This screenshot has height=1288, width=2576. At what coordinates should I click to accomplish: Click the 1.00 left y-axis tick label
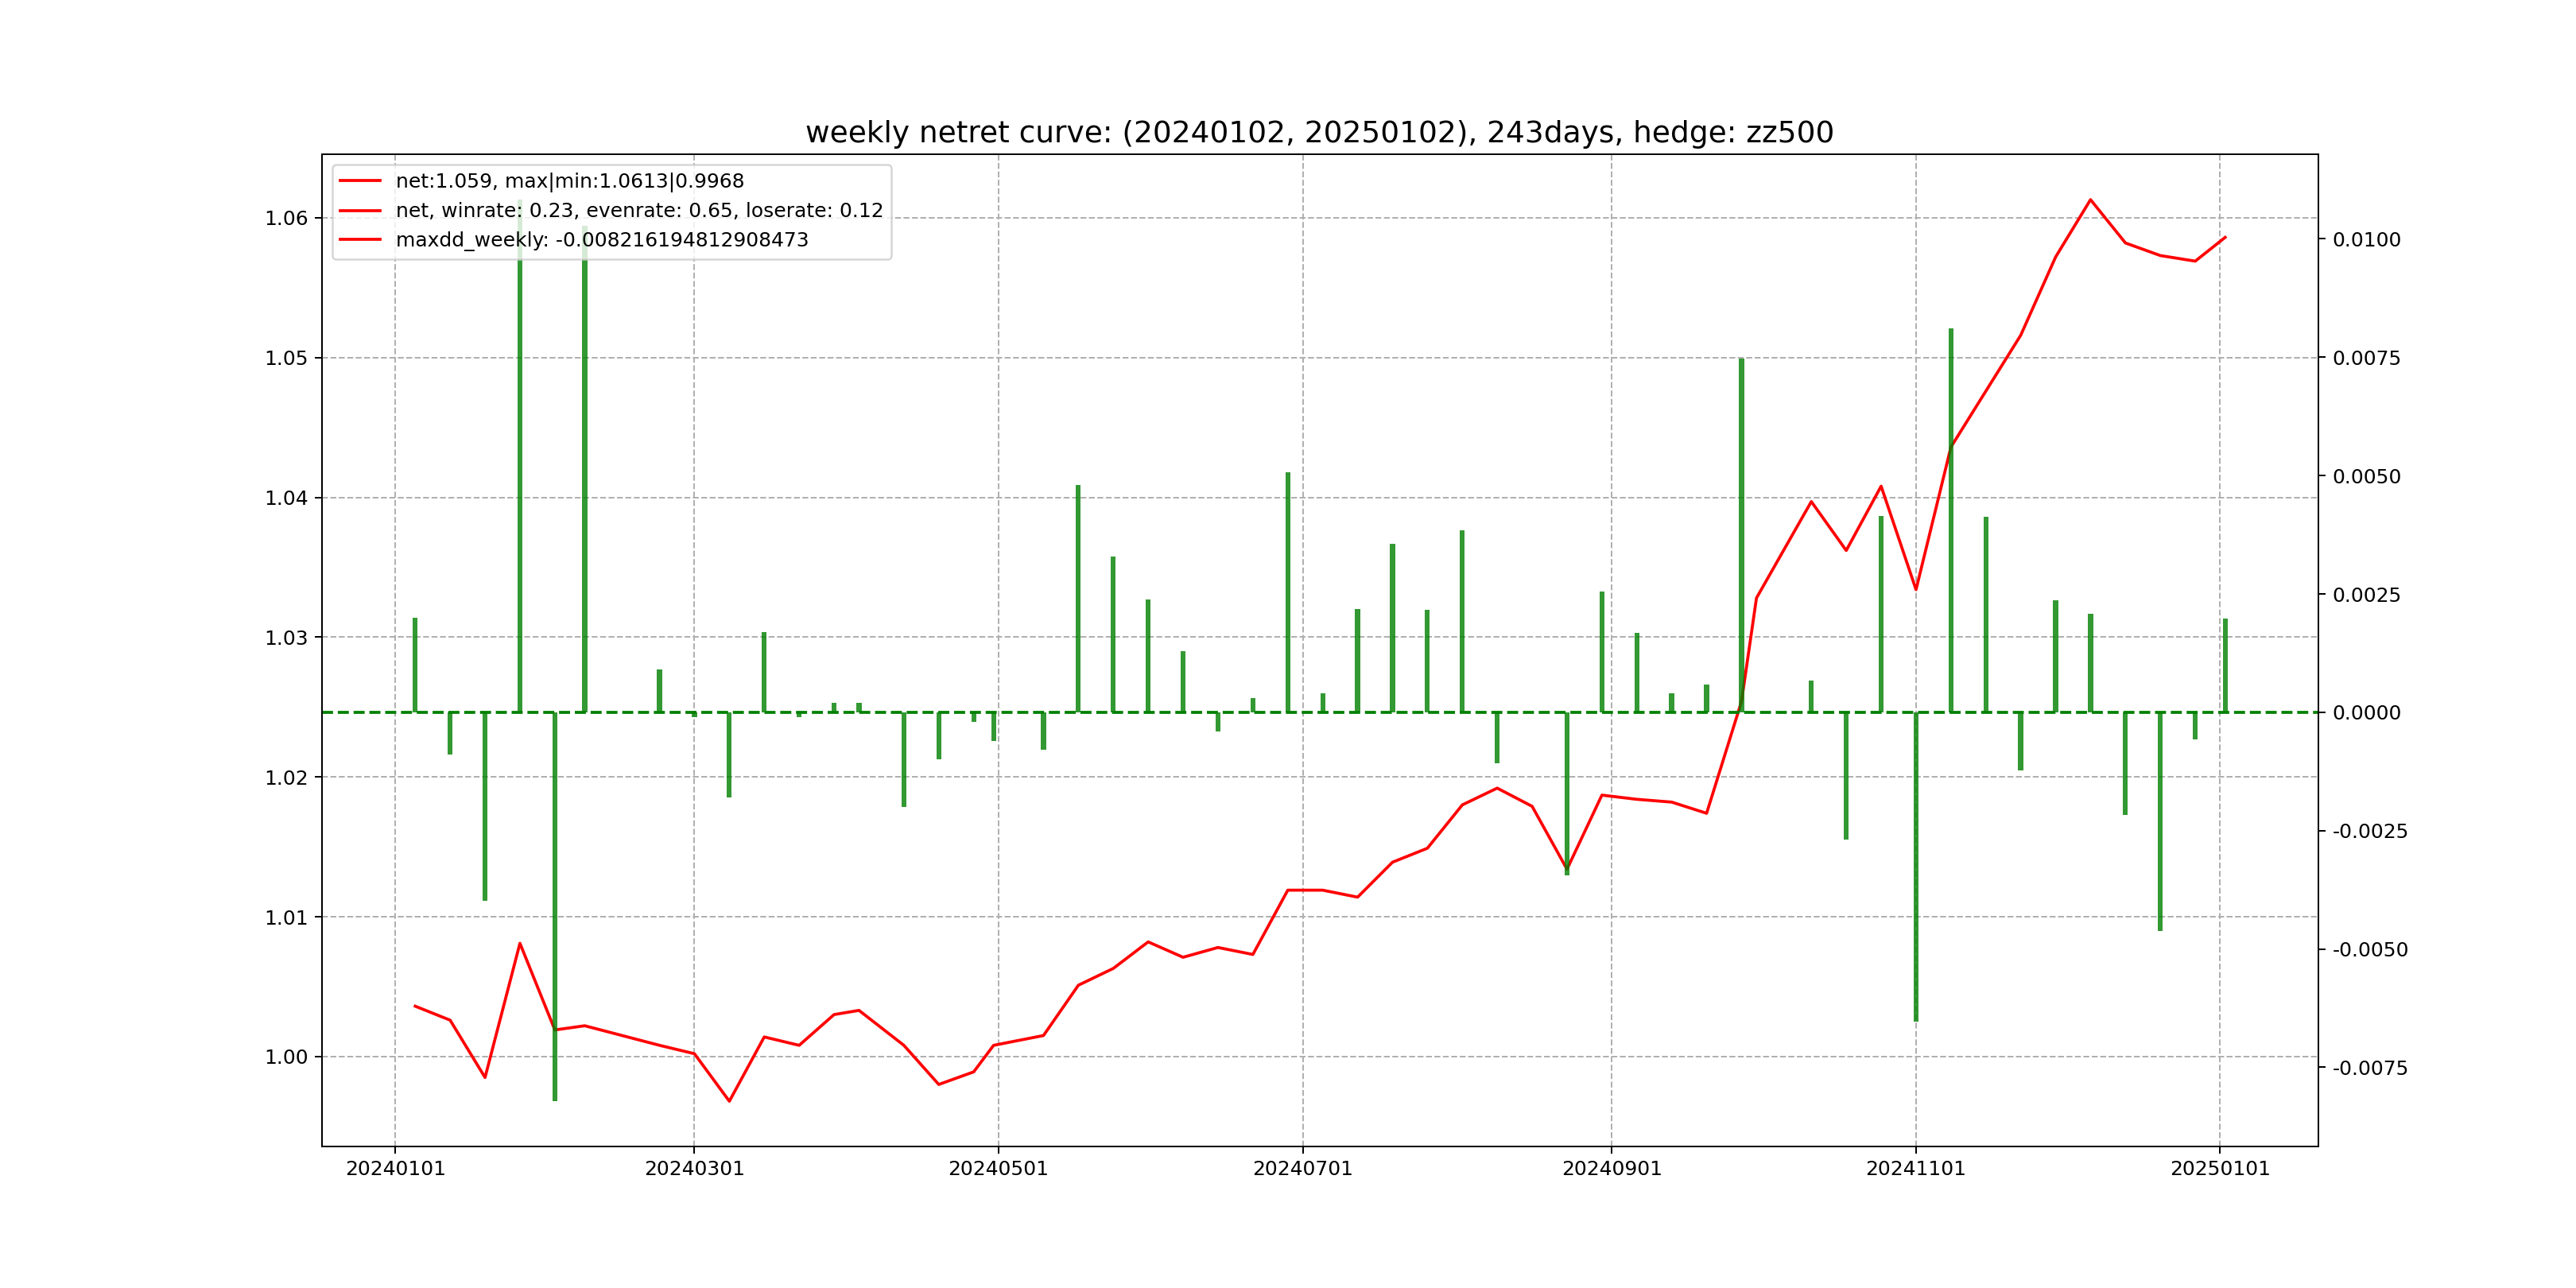click(286, 1057)
